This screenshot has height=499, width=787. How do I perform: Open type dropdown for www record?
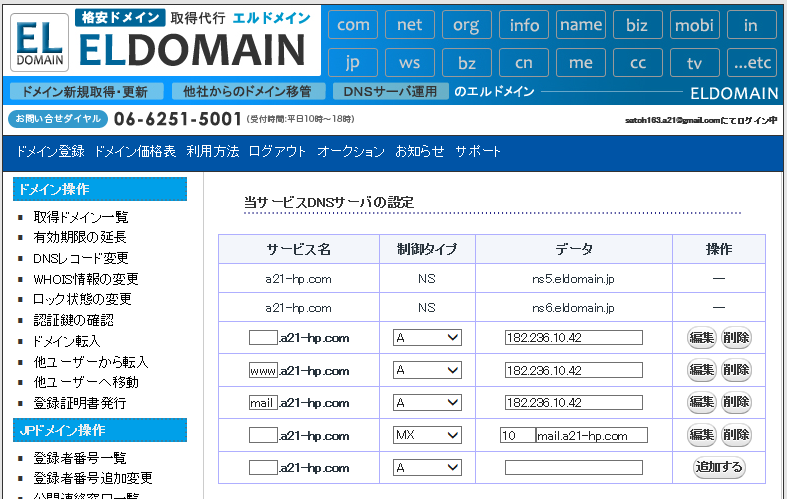427,370
